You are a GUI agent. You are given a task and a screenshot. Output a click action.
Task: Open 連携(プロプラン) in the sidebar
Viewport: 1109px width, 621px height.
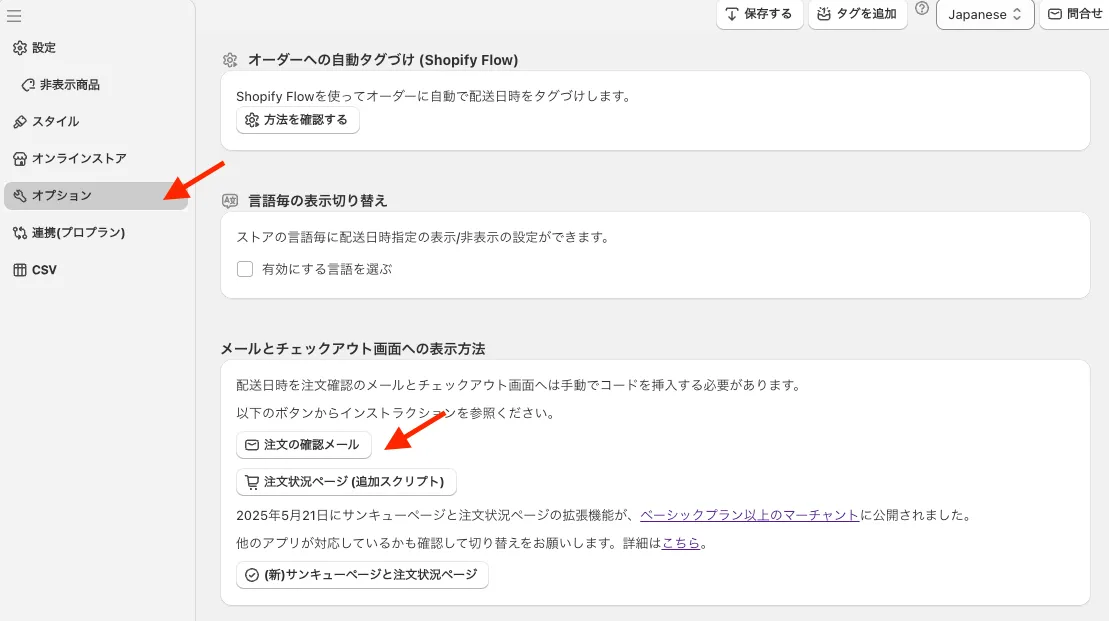pos(78,233)
